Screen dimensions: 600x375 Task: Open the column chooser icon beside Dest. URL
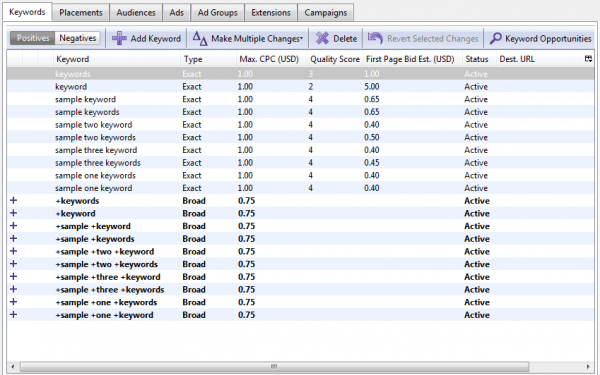point(588,59)
